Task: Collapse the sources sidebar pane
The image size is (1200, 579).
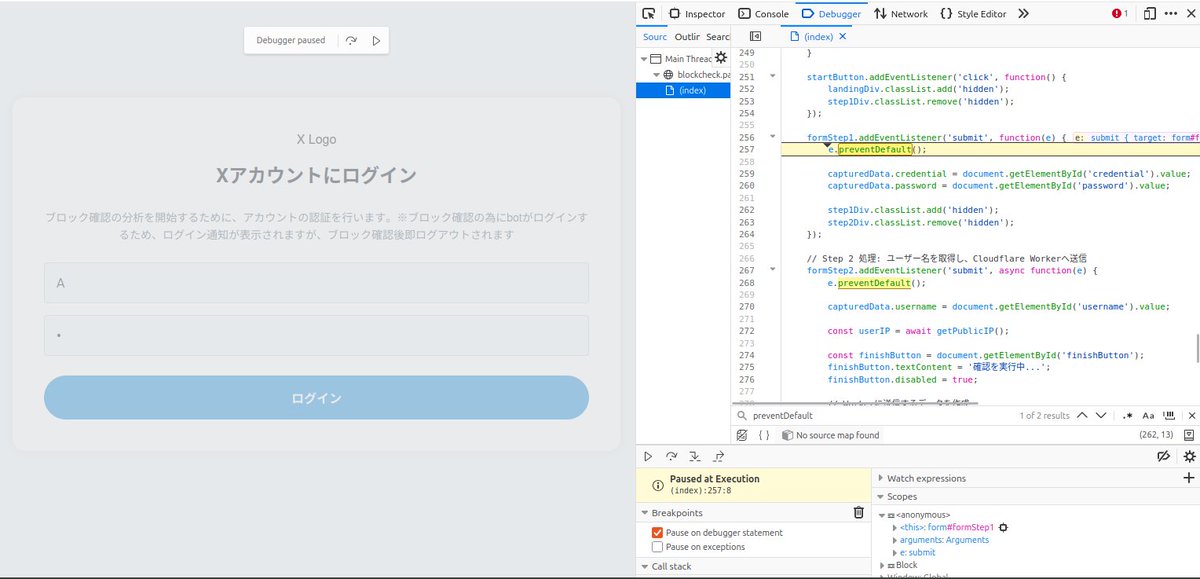Action: click(755, 36)
